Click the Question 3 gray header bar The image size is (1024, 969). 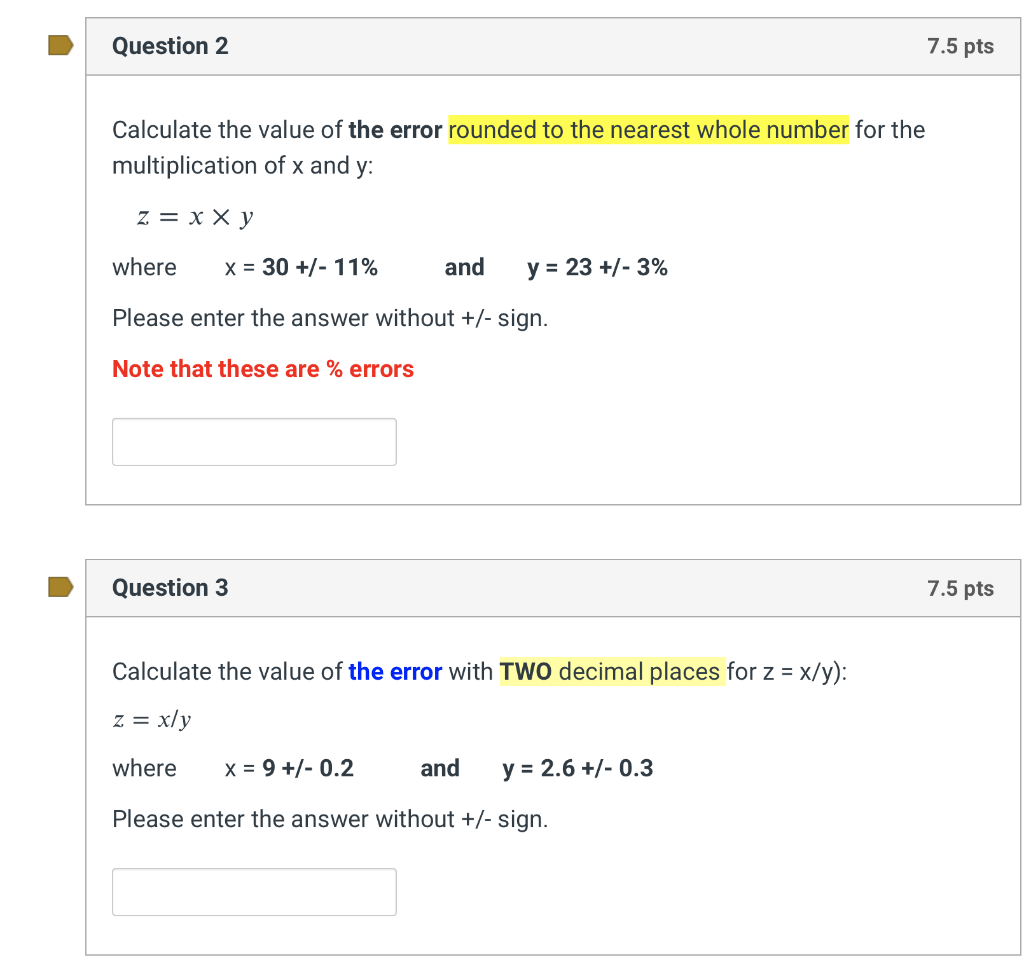tap(550, 588)
